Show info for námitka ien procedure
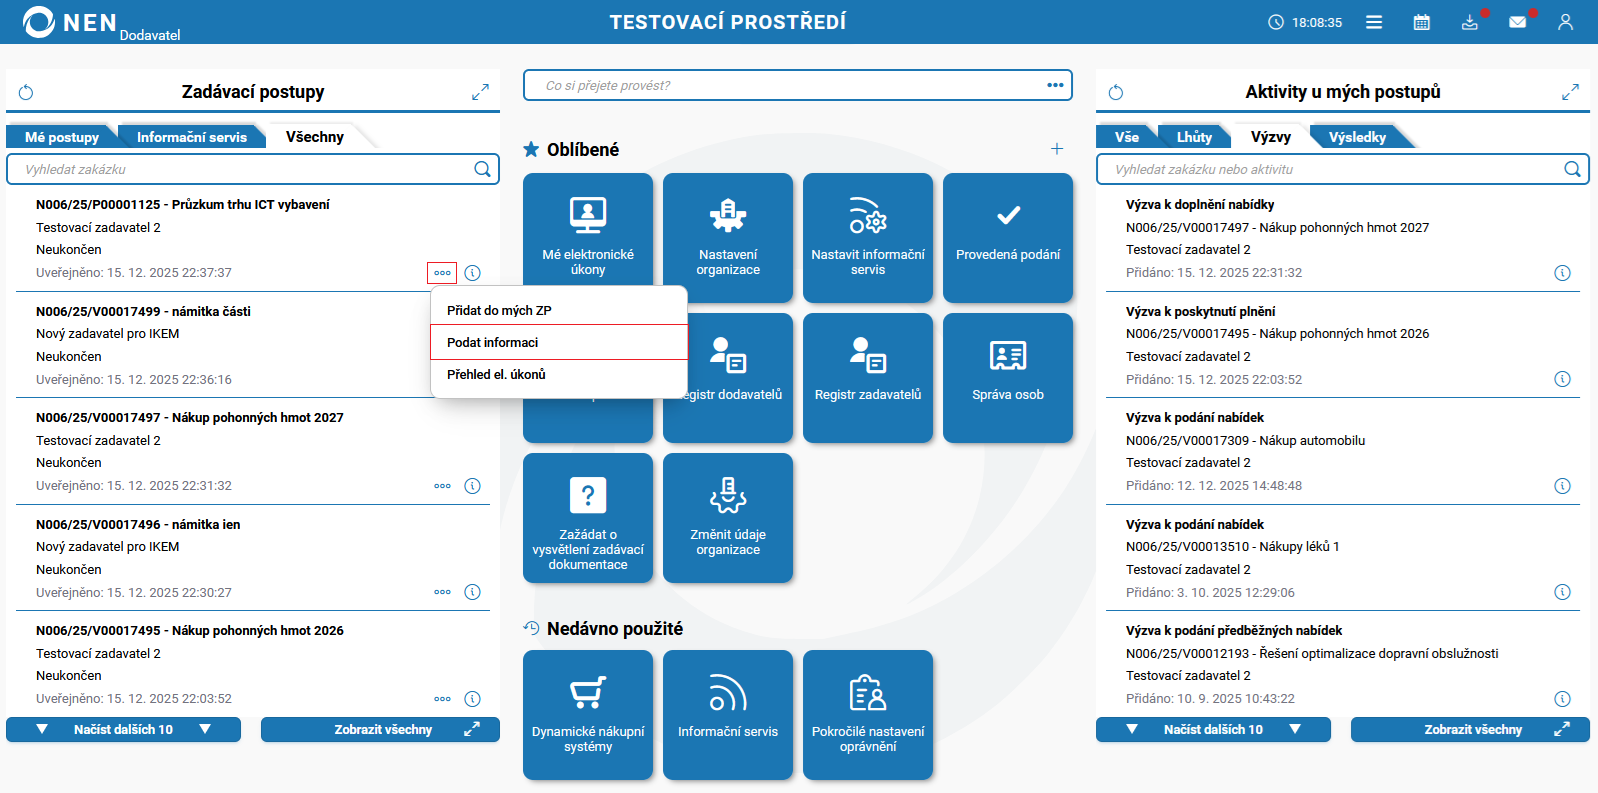1598x793 pixels. click(473, 592)
